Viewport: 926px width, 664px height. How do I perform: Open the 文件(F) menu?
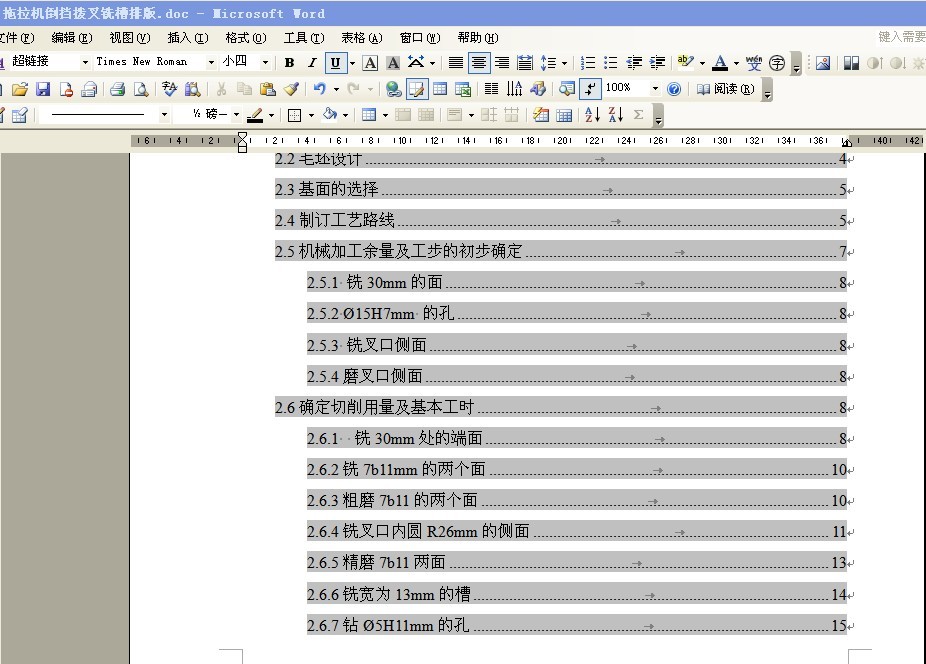17,38
